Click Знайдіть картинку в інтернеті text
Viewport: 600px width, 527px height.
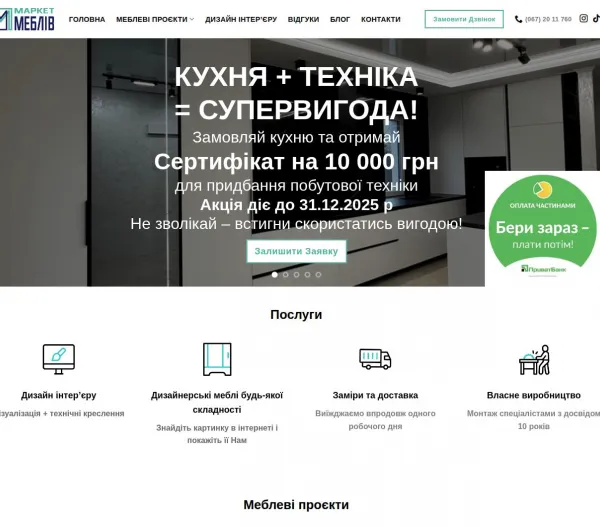point(217,434)
